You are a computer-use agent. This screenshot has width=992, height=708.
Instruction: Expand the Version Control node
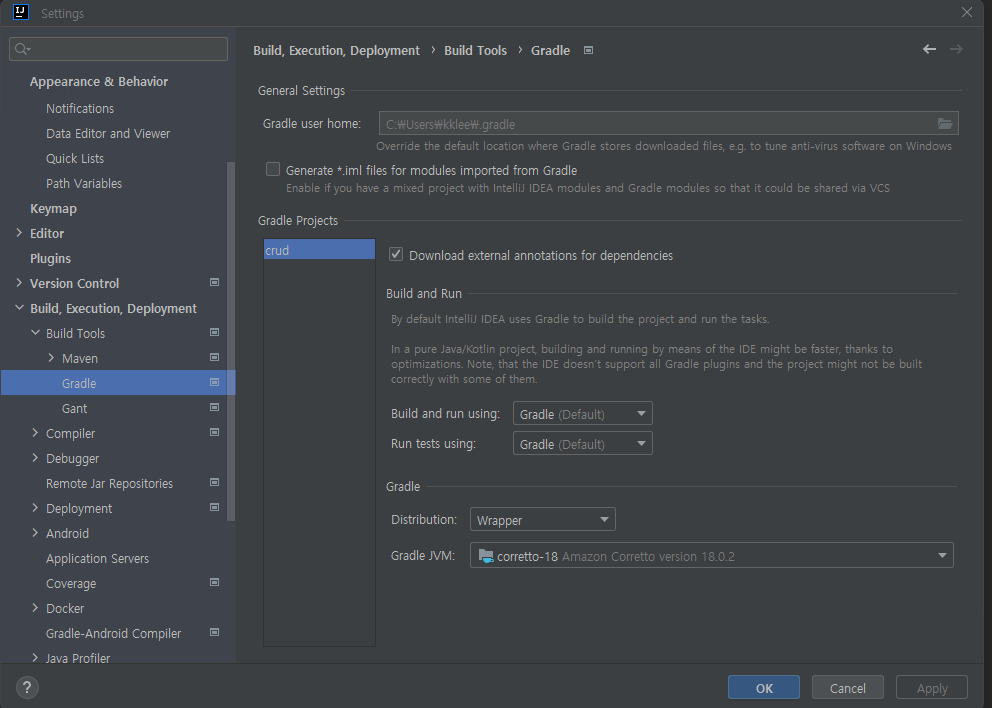tap(19, 283)
